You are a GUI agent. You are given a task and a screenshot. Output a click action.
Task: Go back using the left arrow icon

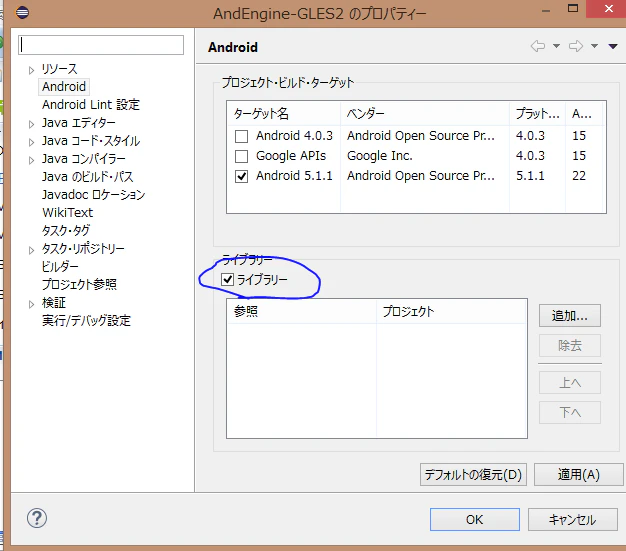pyautogui.click(x=538, y=46)
